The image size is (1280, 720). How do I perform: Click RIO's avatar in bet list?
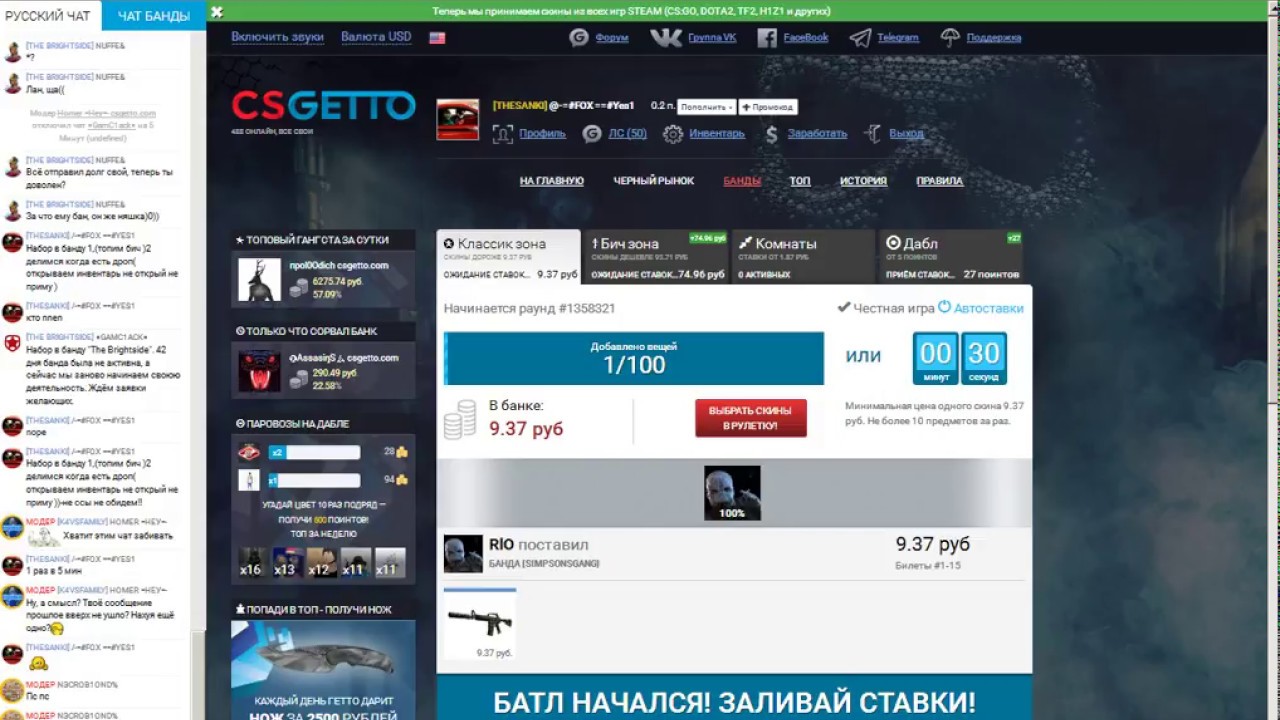click(x=463, y=554)
